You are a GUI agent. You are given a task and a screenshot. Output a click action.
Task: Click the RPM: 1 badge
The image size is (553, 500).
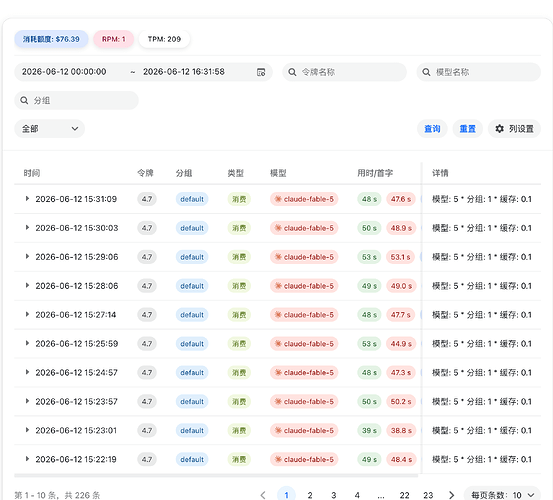tap(114, 39)
